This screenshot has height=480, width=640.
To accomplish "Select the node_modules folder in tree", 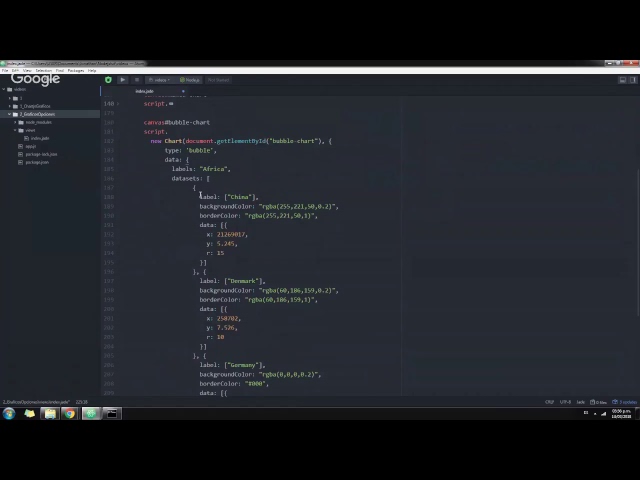I will click(x=38, y=122).
